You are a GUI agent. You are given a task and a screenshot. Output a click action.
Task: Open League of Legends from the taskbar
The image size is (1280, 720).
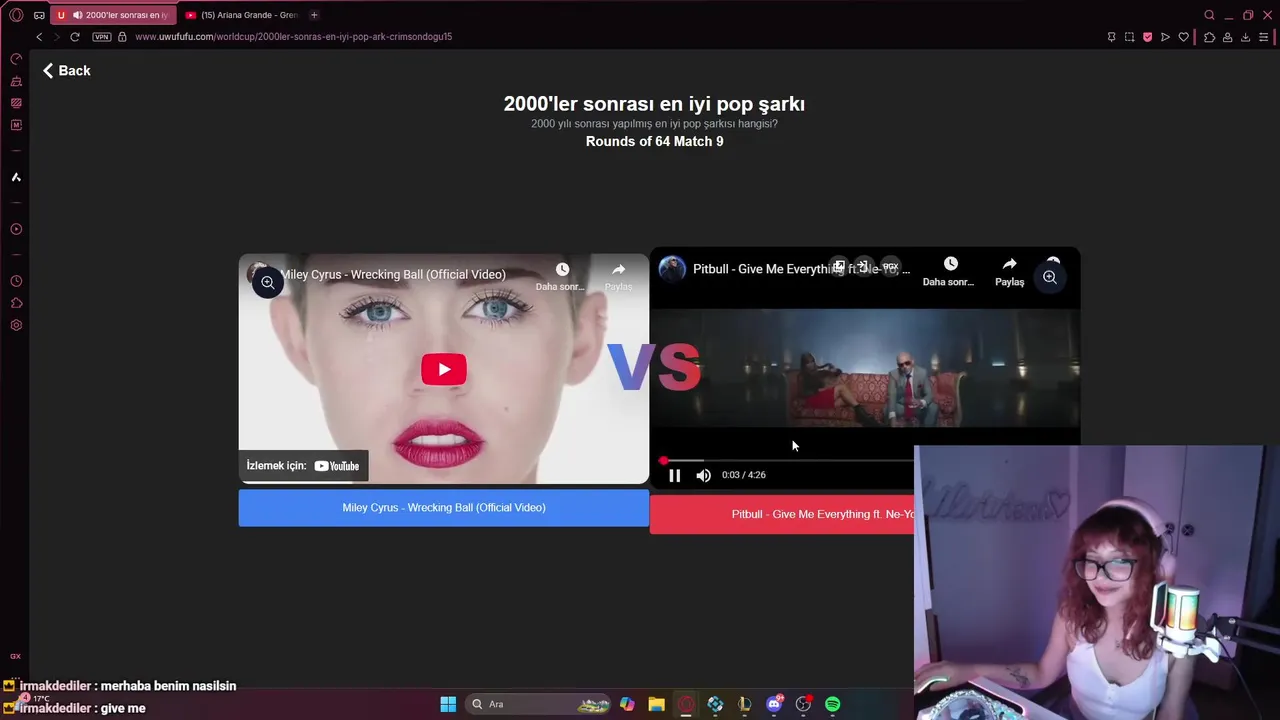[x=744, y=704]
